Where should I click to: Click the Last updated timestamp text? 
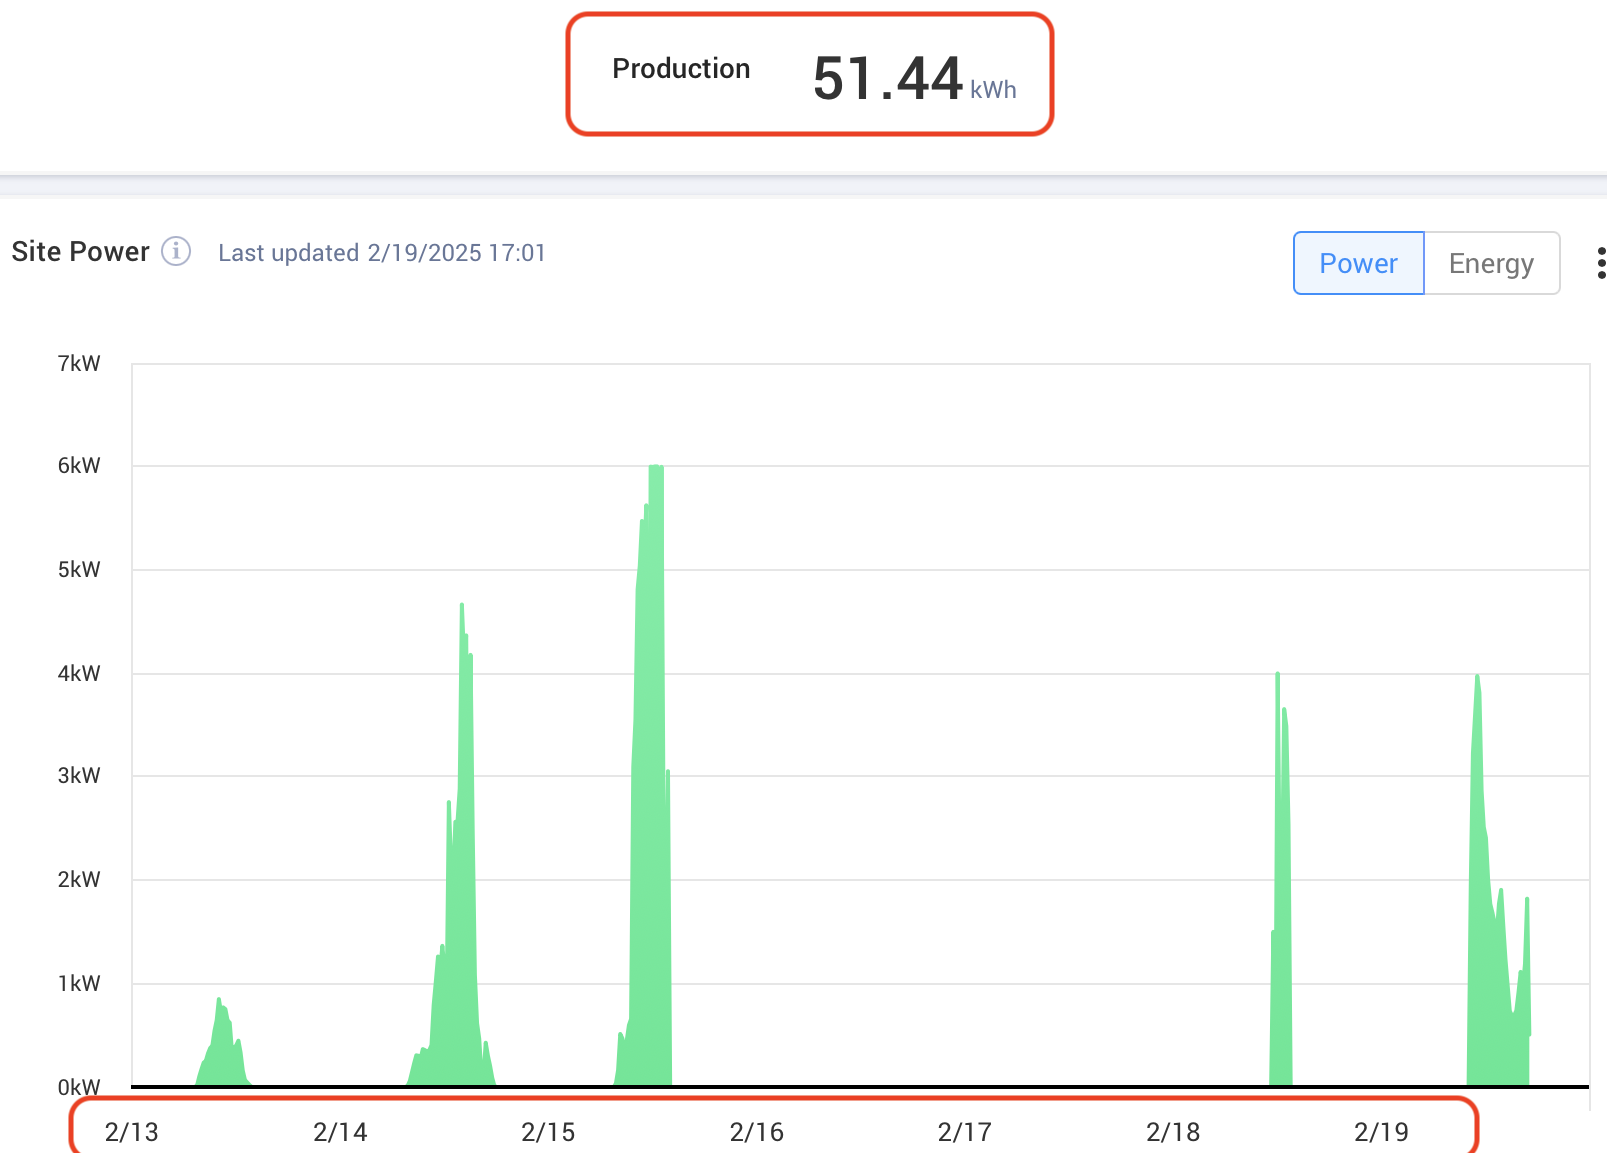[382, 253]
